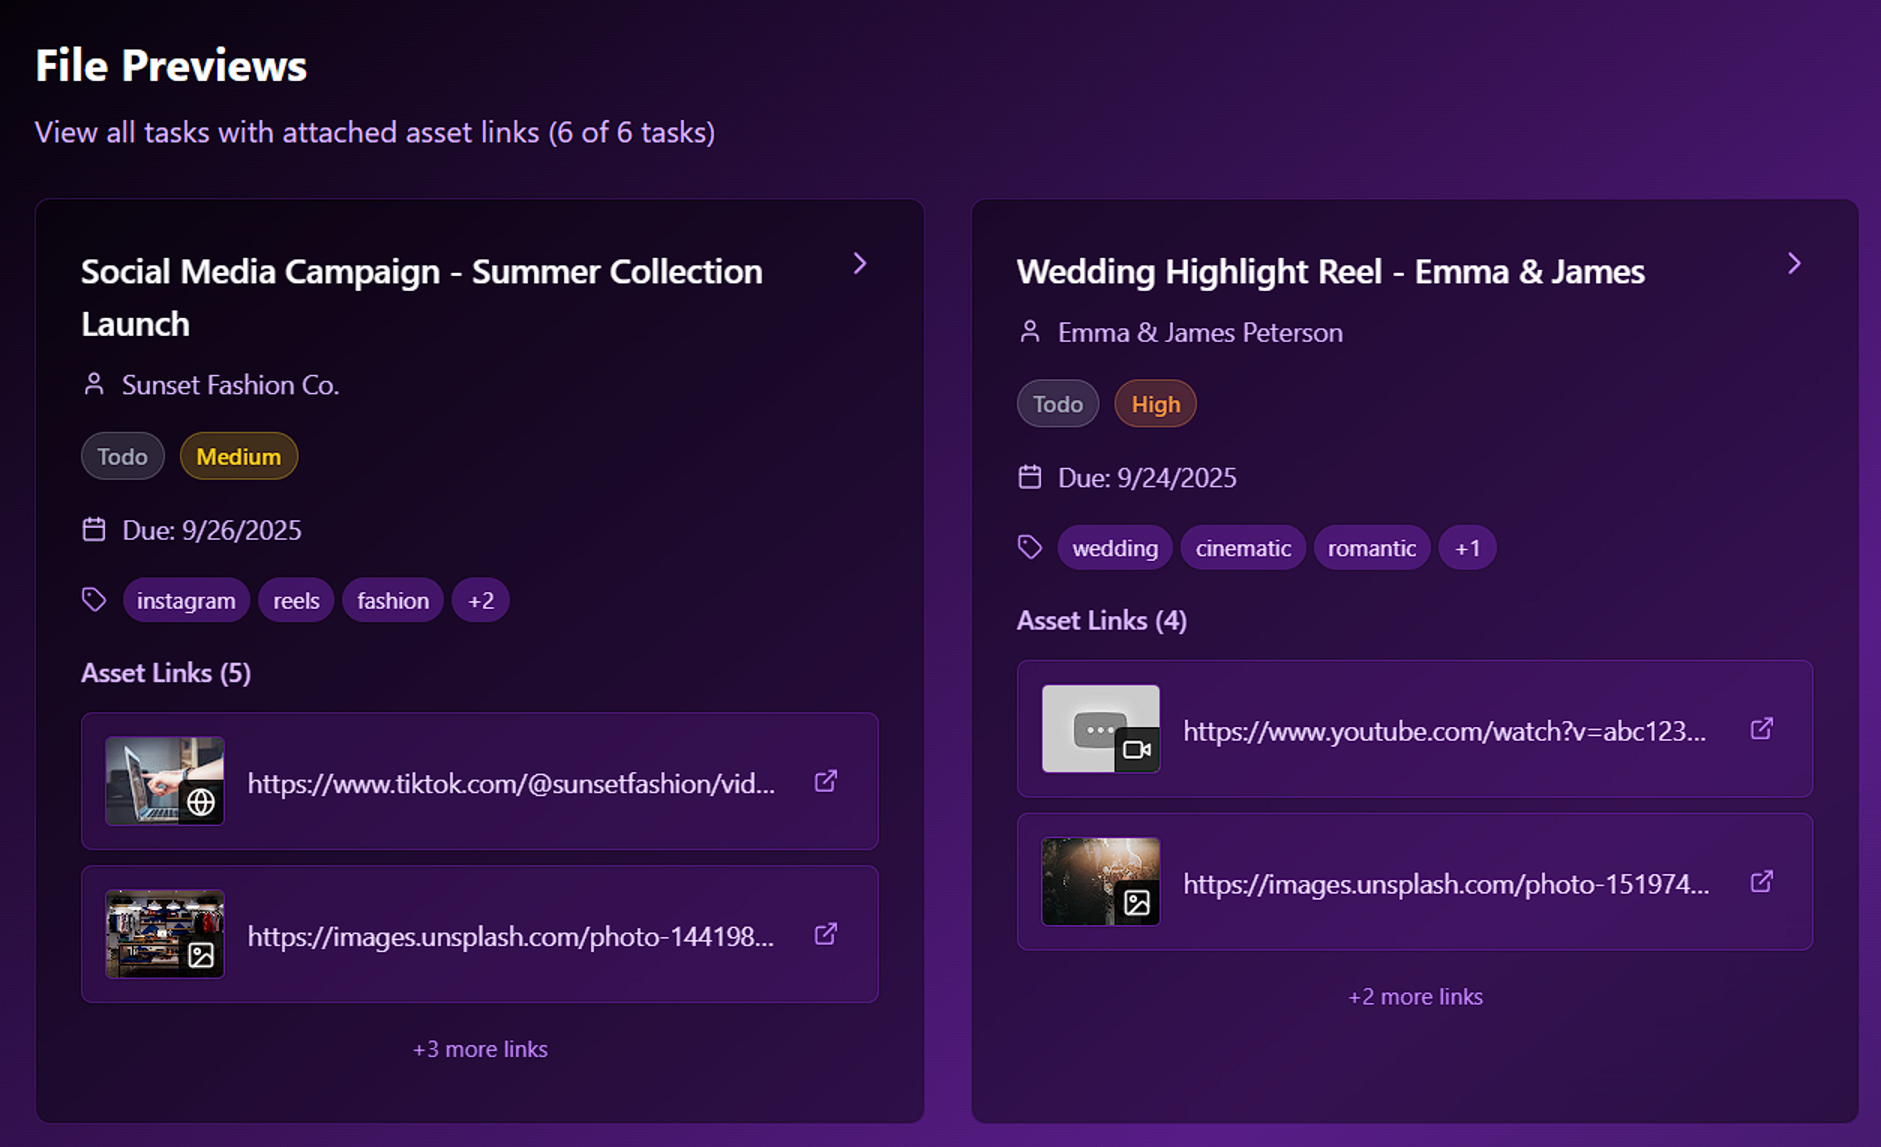Select the cinematic tag

(x=1243, y=548)
